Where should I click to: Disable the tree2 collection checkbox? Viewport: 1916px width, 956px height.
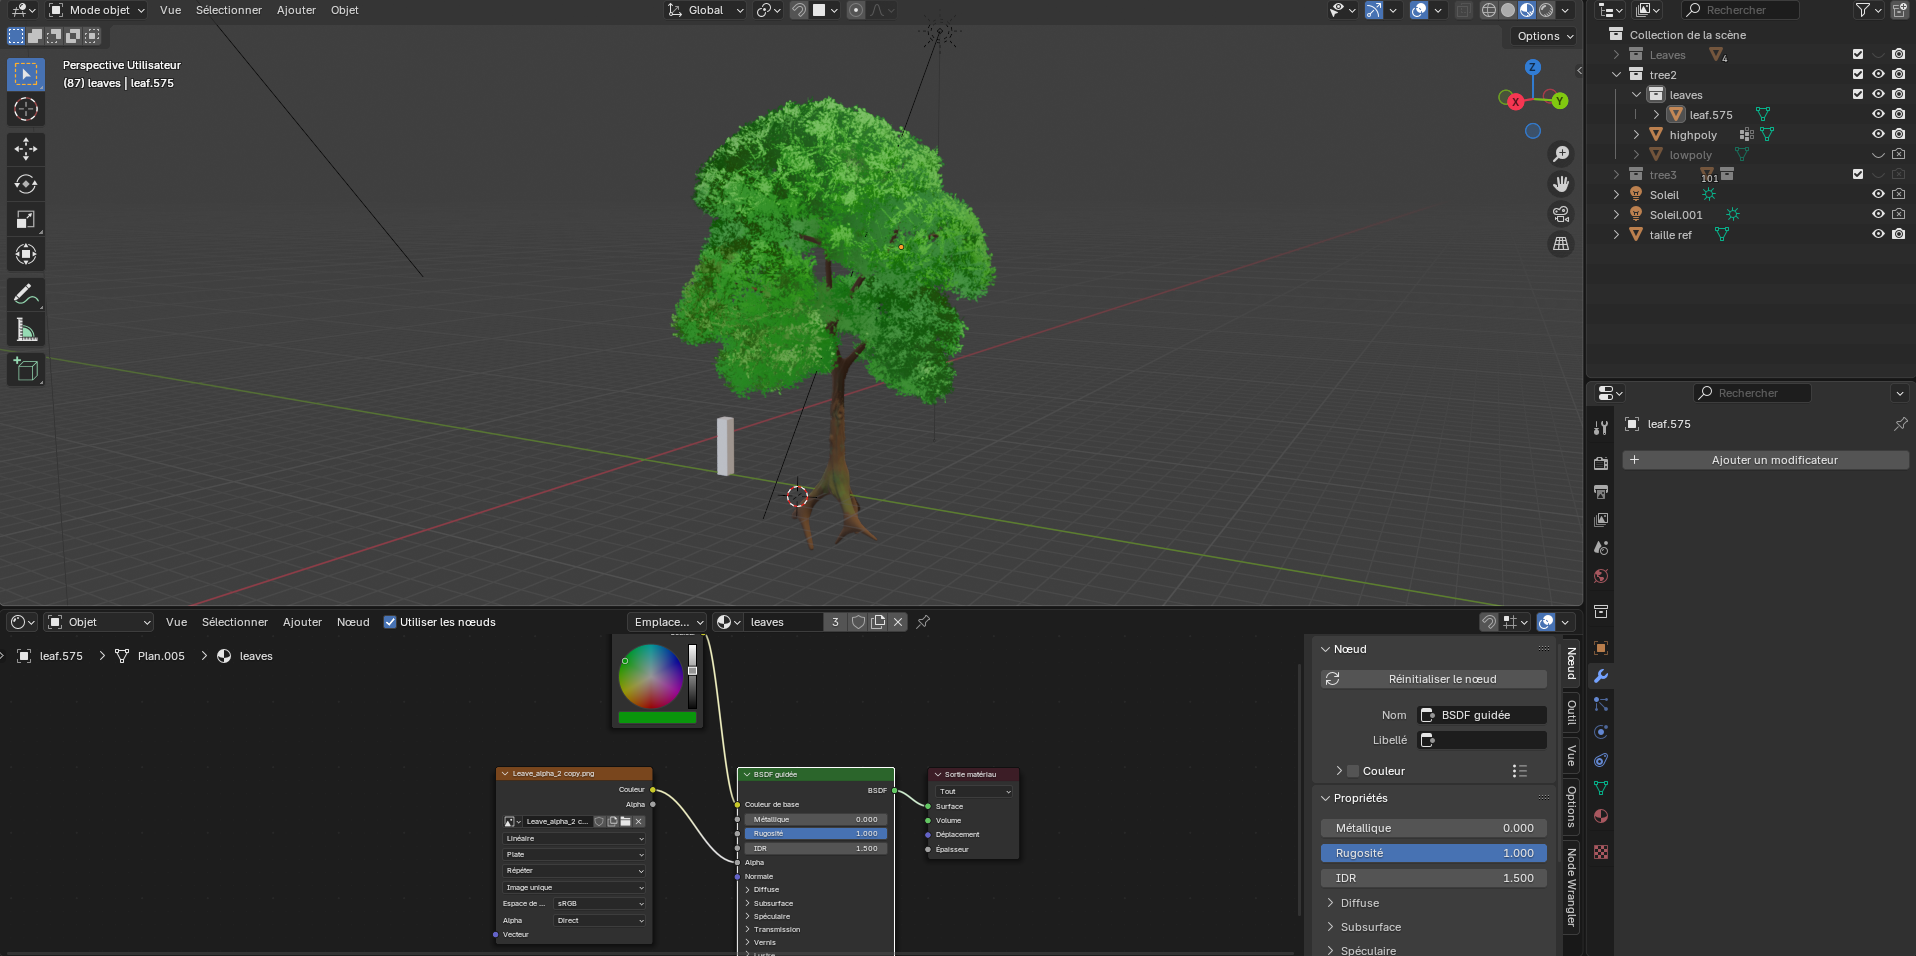(1858, 75)
